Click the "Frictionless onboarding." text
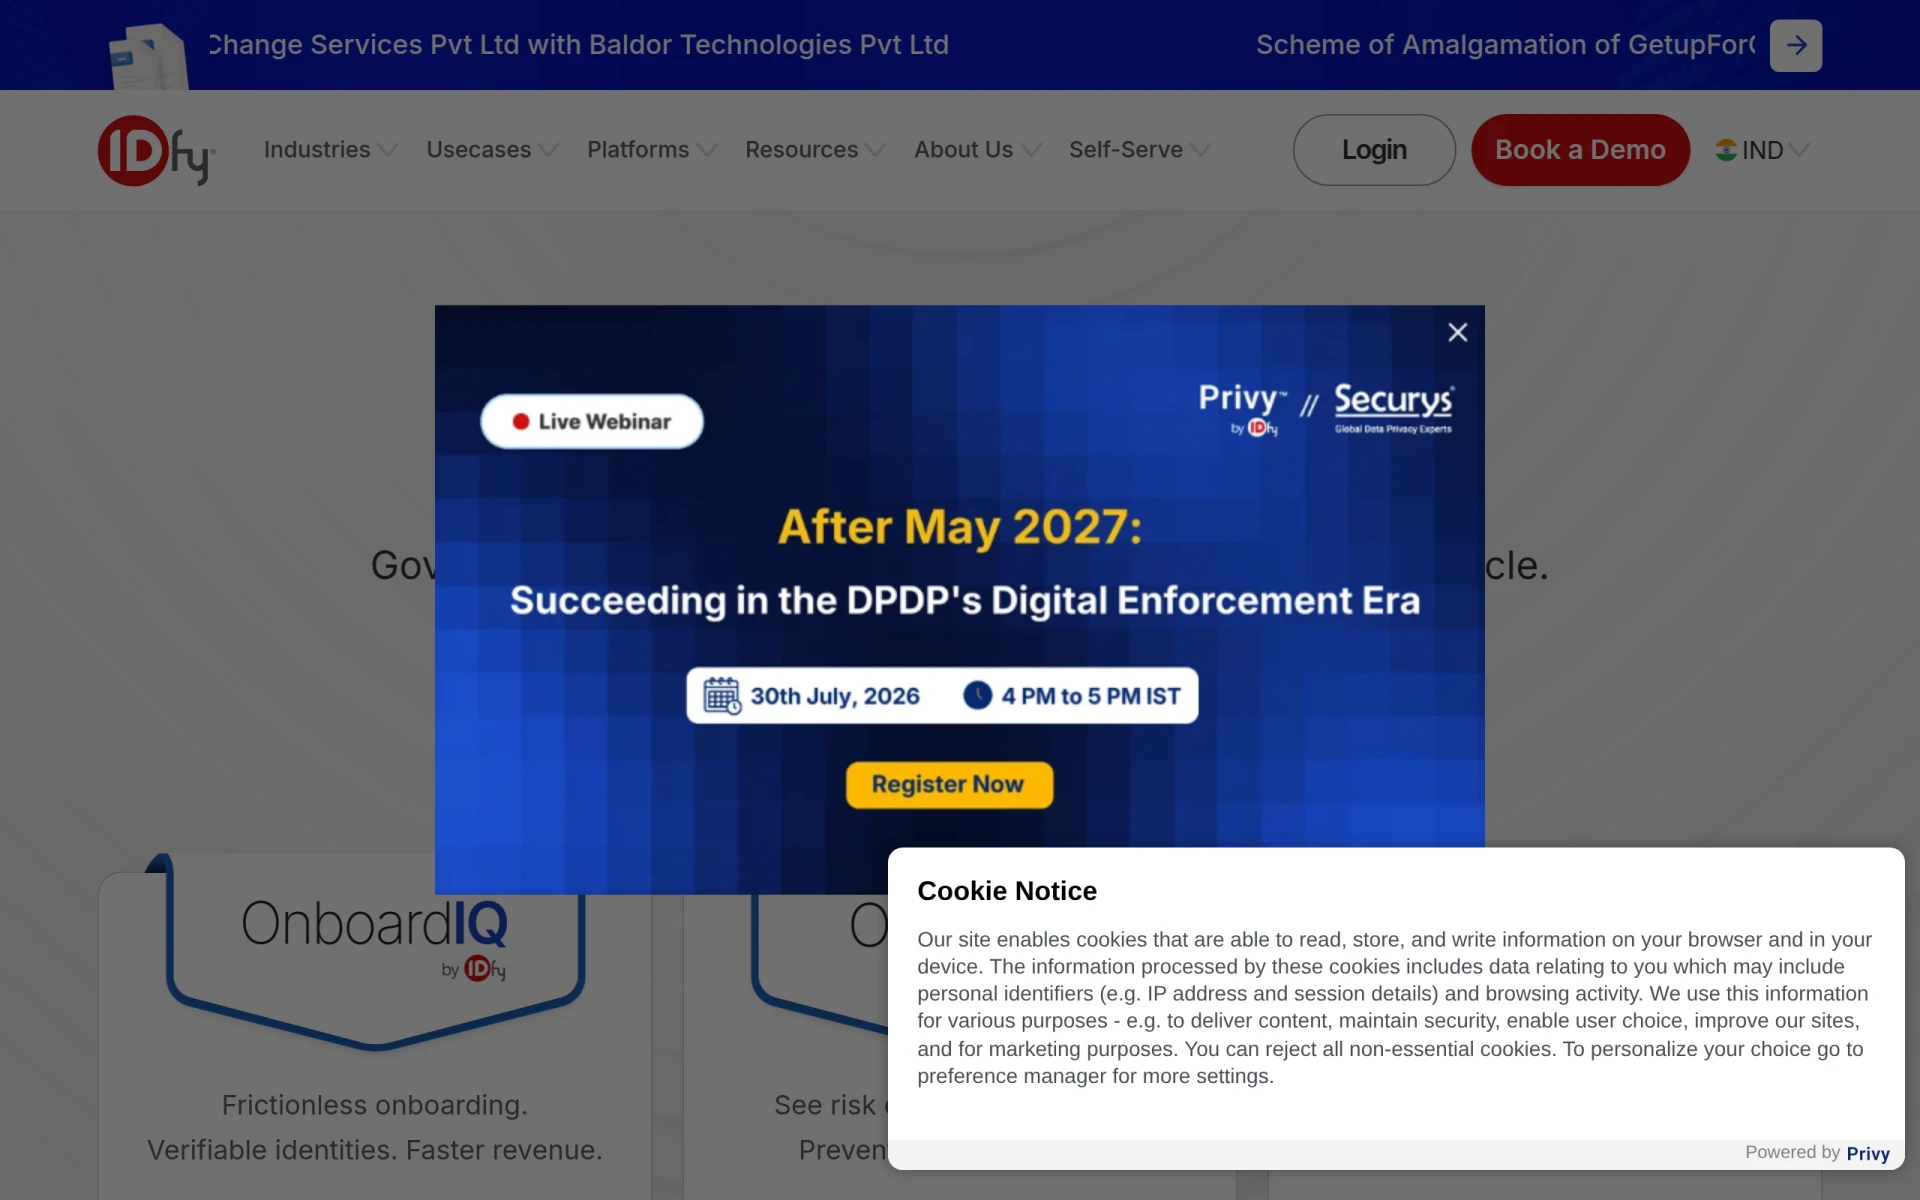The height and width of the screenshot is (1200, 1920). (x=375, y=1105)
